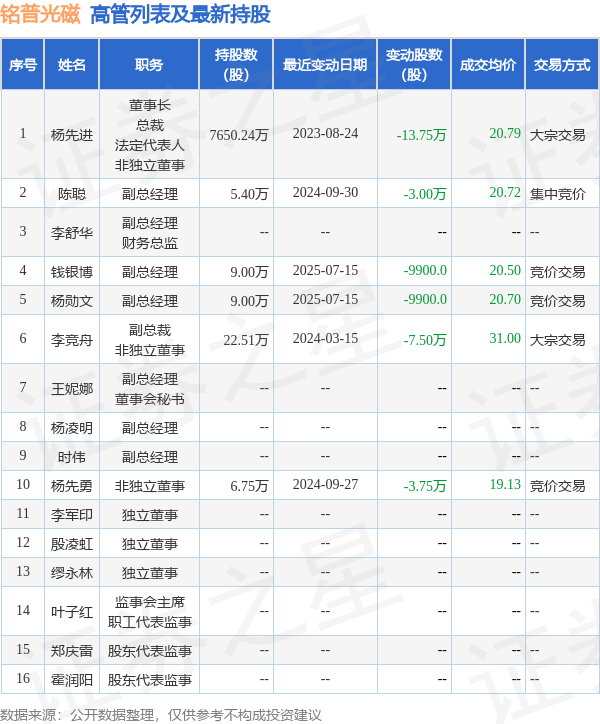Click the holding value 6.75万

tap(249, 486)
